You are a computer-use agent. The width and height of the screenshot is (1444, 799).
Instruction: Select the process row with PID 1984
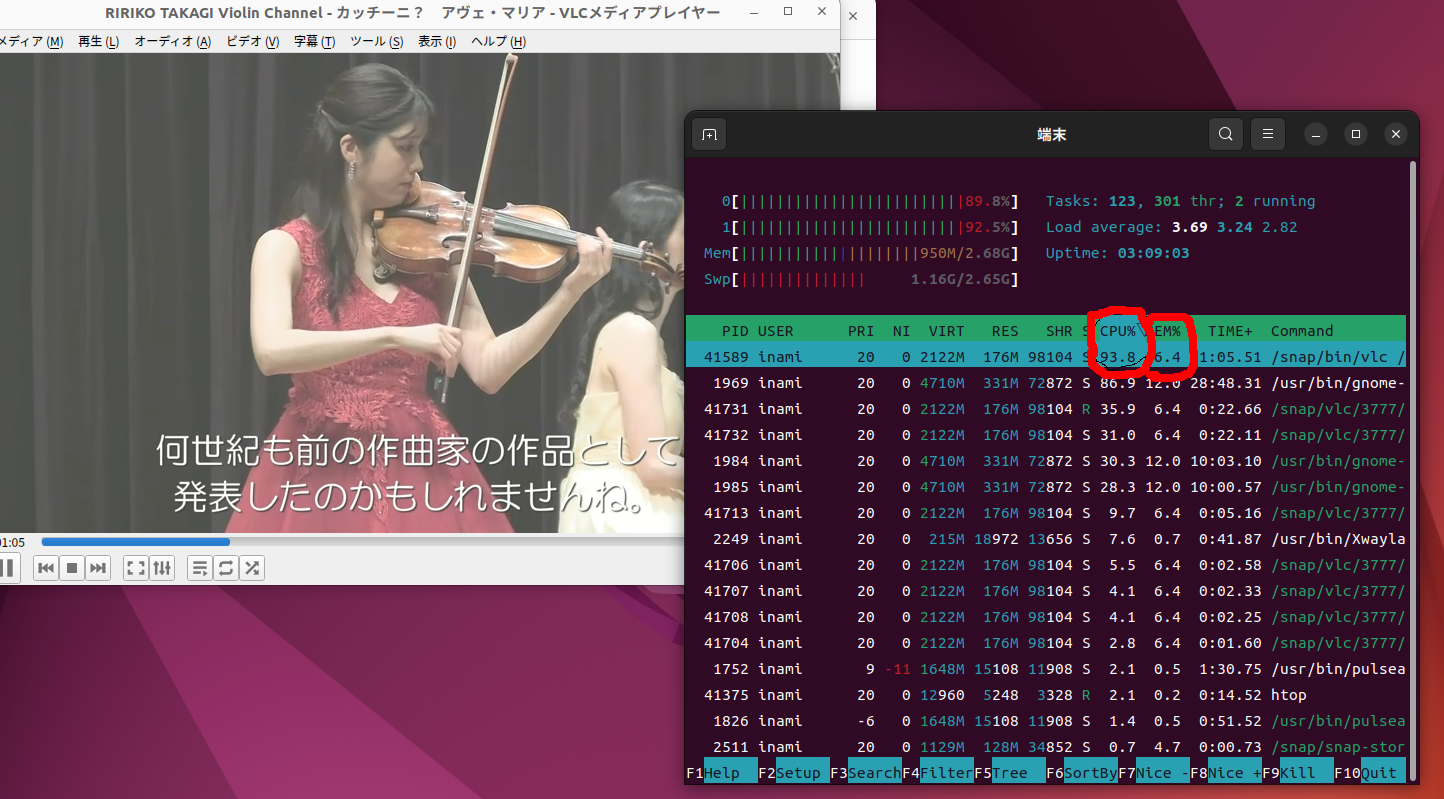point(1046,461)
